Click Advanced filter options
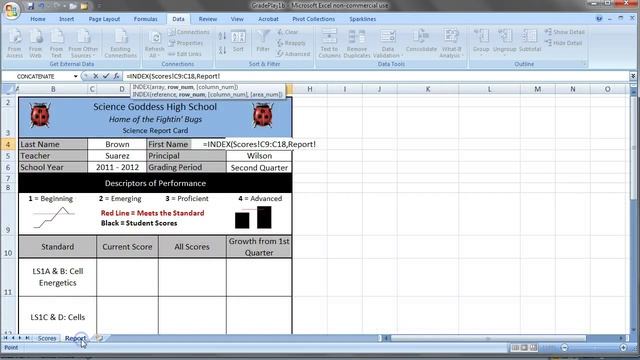Viewport: 640px width, 360px height. pos(293,54)
